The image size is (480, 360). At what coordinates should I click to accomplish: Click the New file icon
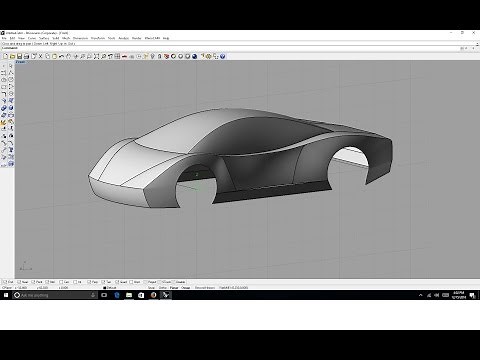coord(5,56)
